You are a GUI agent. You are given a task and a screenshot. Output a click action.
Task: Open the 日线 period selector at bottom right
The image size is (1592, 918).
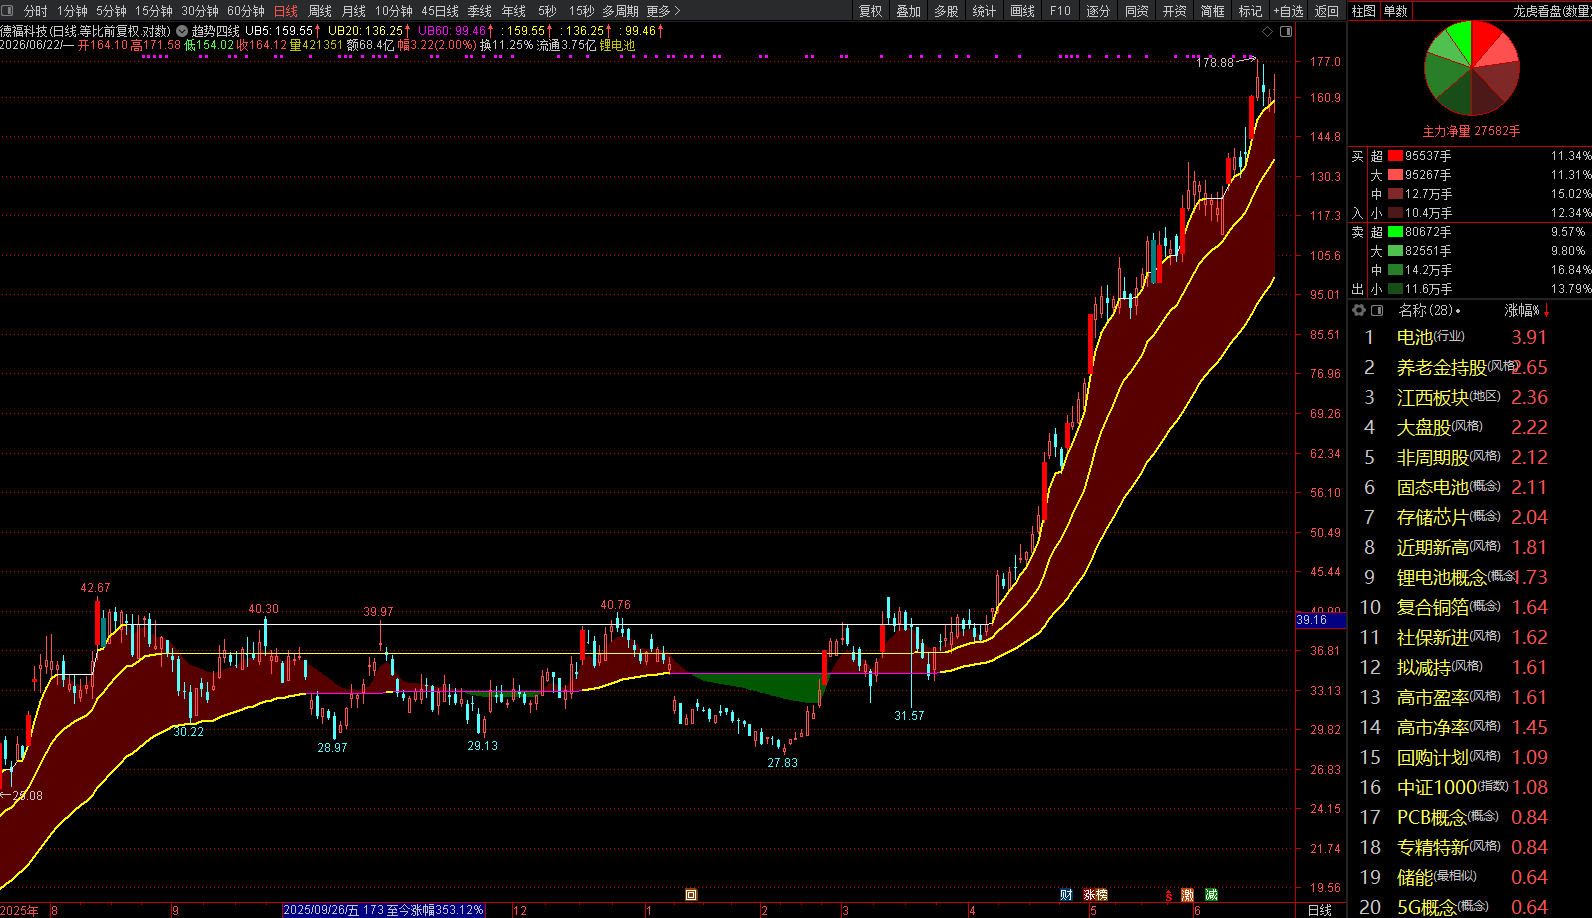(1320, 910)
